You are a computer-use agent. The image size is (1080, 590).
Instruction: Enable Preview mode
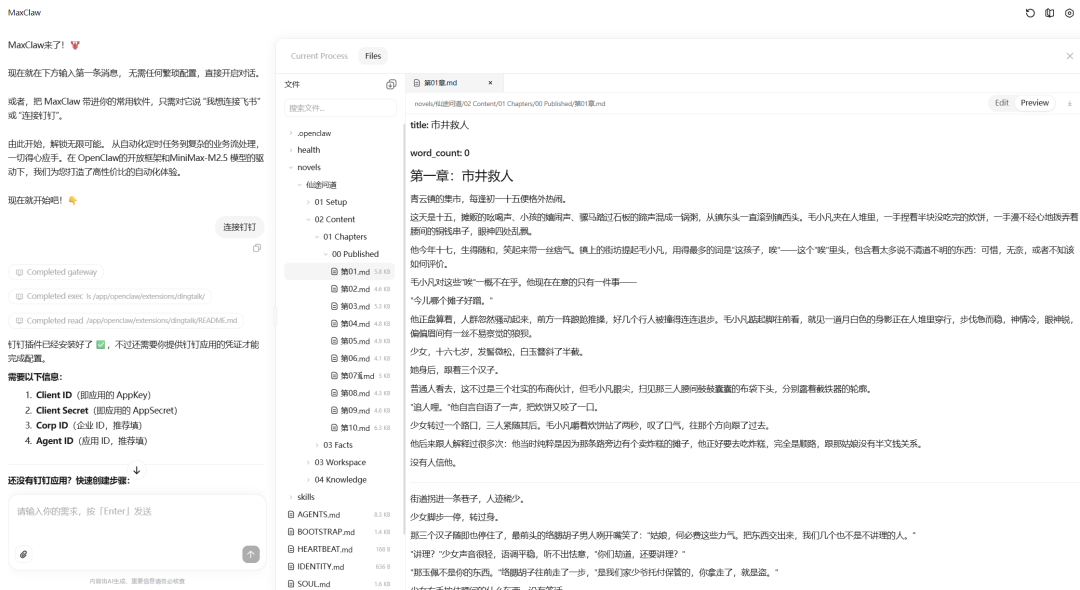(x=1034, y=102)
